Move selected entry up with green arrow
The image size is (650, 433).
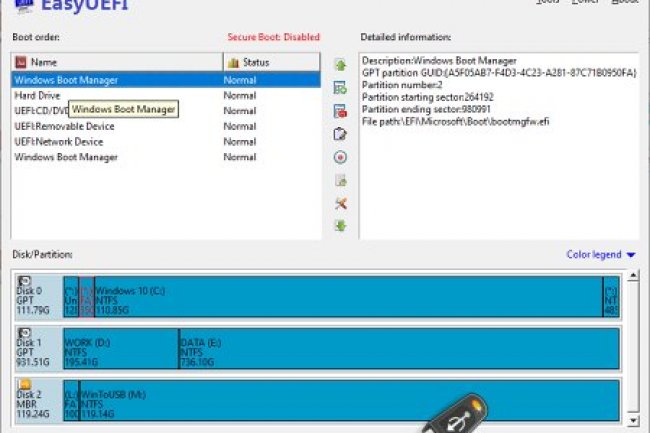pos(340,65)
